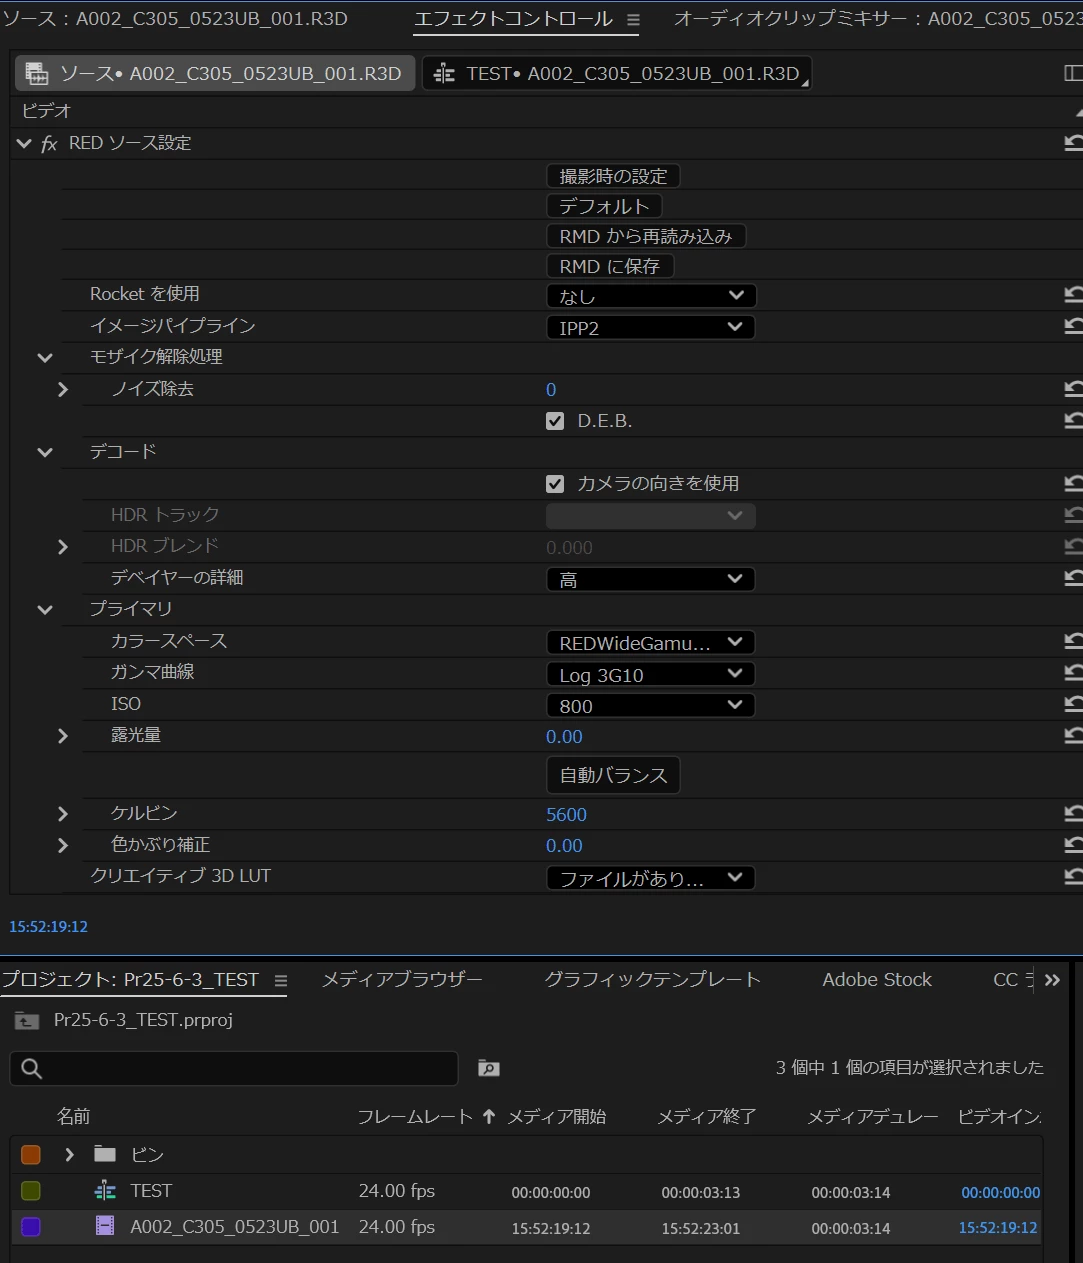Expand the bin folder in project list
The height and width of the screenshot is (1263, 1083).
pyautogui.click(x=69, y=1154)
